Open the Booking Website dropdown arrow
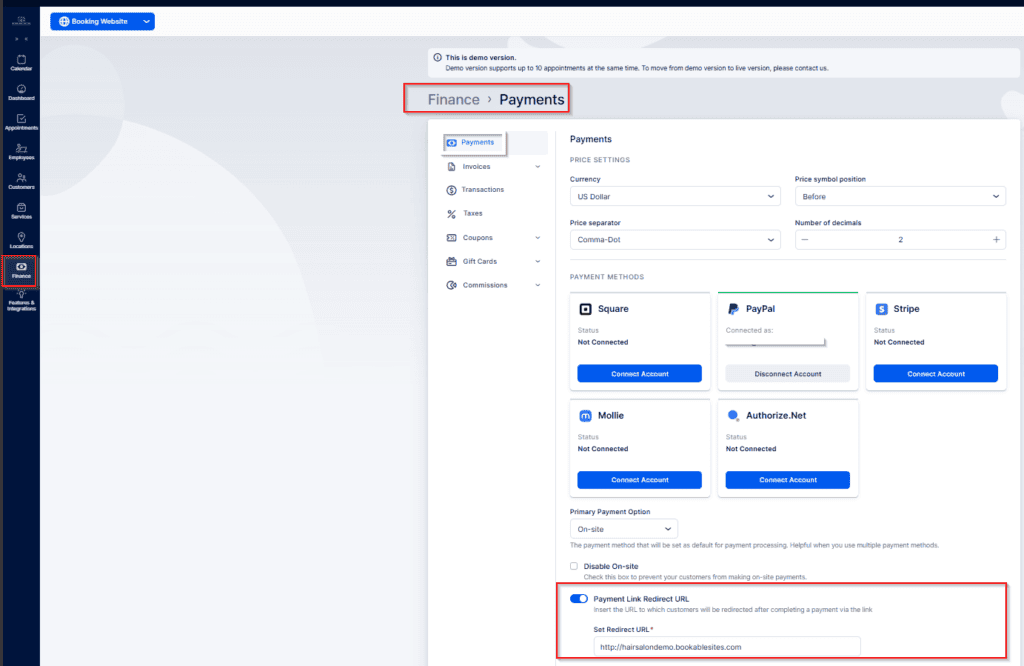This screenshot has height=666, width=1024. coord(146,22)
